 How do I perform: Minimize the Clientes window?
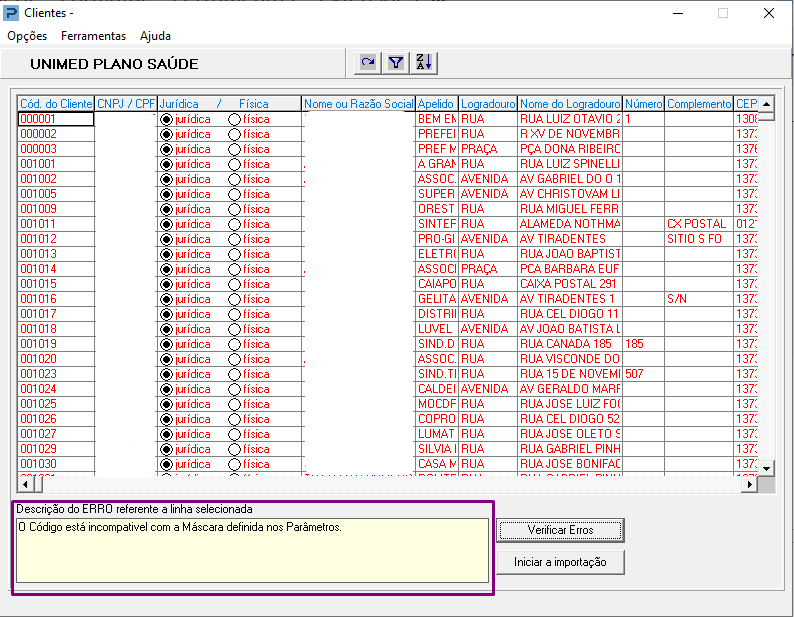click(678, 13)
